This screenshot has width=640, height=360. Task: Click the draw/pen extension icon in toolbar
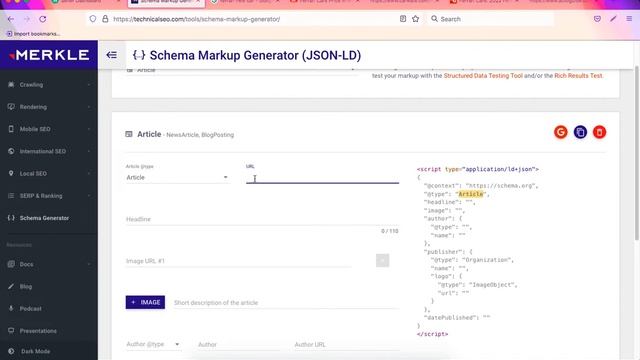(613, 19)
